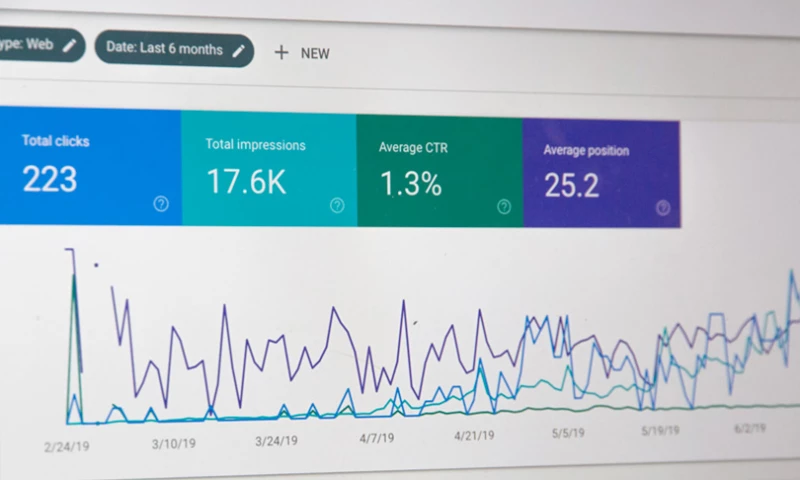The height and width of the screenshot is (480, 800).
Task: Click the 5/19/19 axis date label
Action: pos(660,431)
